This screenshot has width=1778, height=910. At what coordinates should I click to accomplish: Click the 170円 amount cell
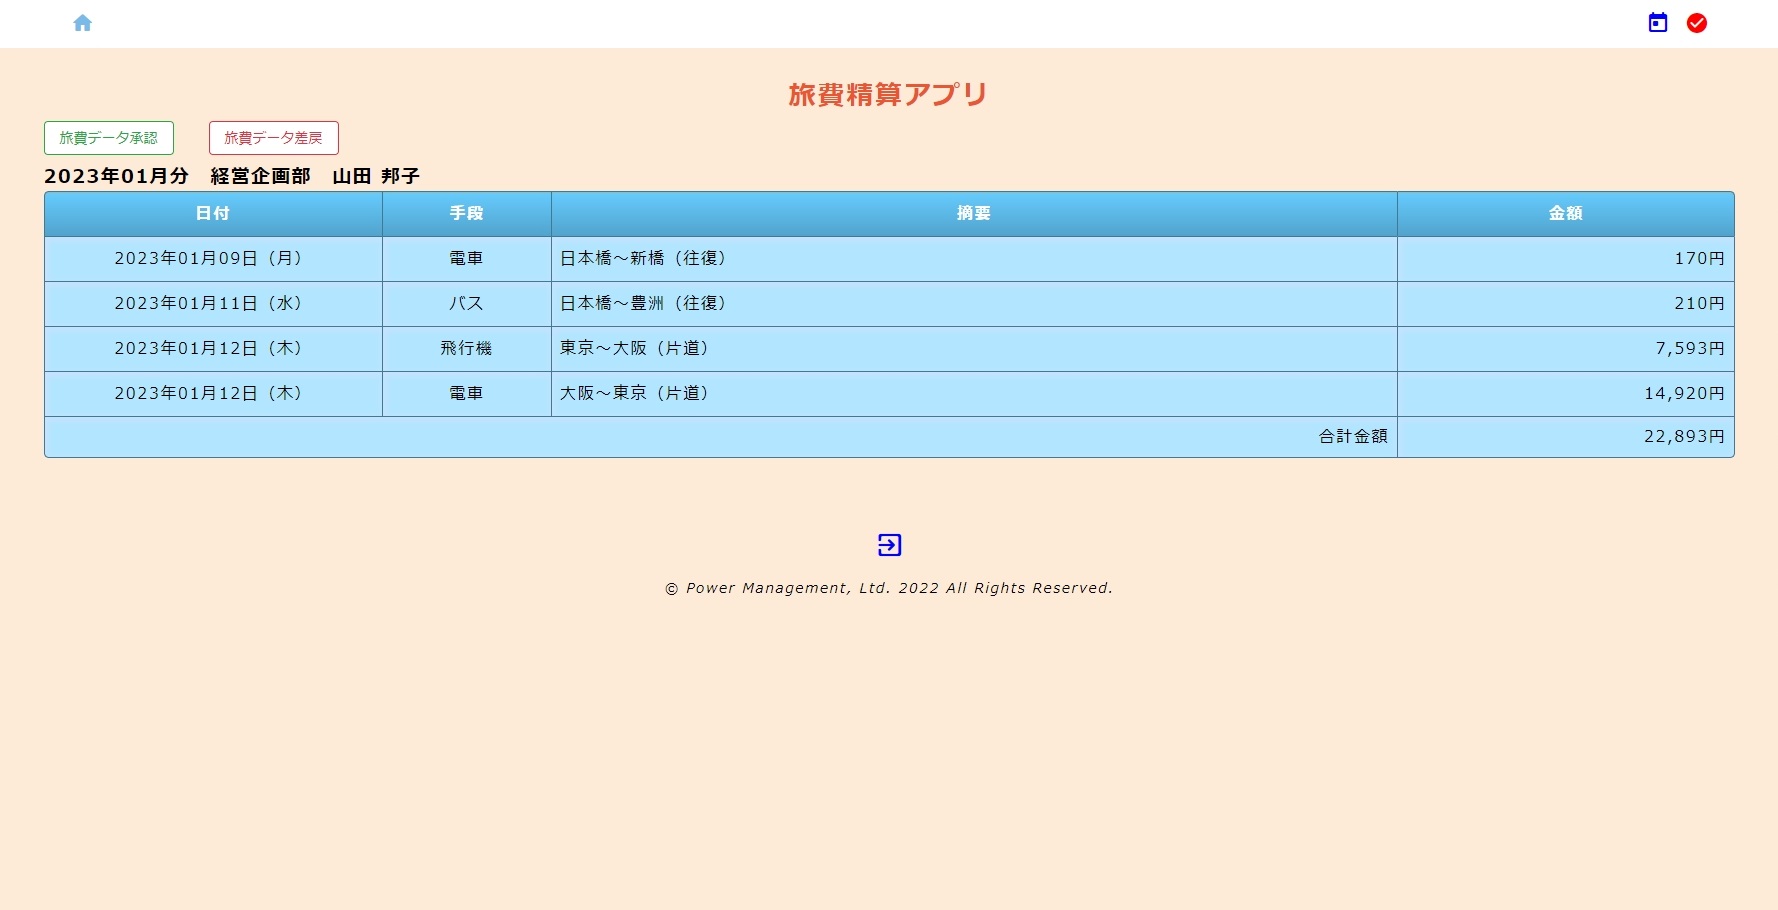(1566, 259)
